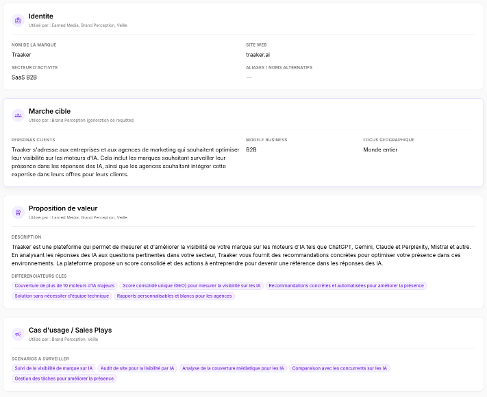Select the Cas d'usage / Sales Plays heading

click(x=70, y=330)
